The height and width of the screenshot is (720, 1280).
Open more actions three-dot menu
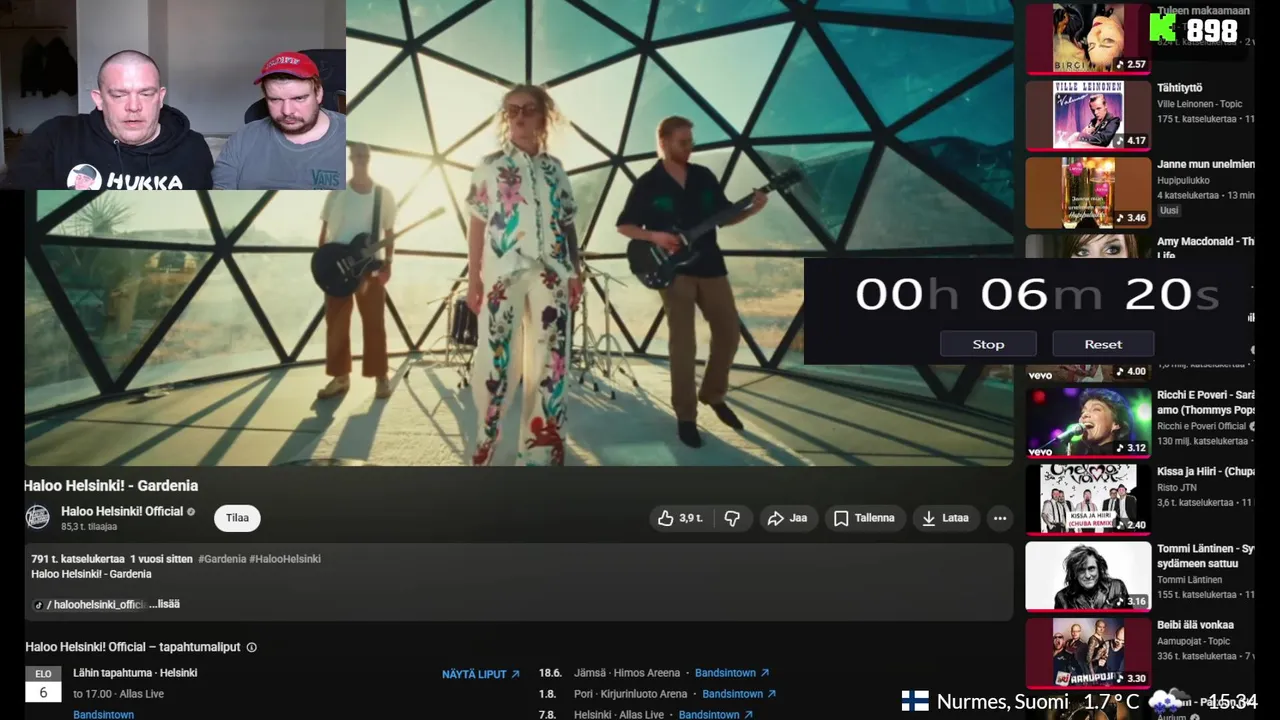coord(999,518)
